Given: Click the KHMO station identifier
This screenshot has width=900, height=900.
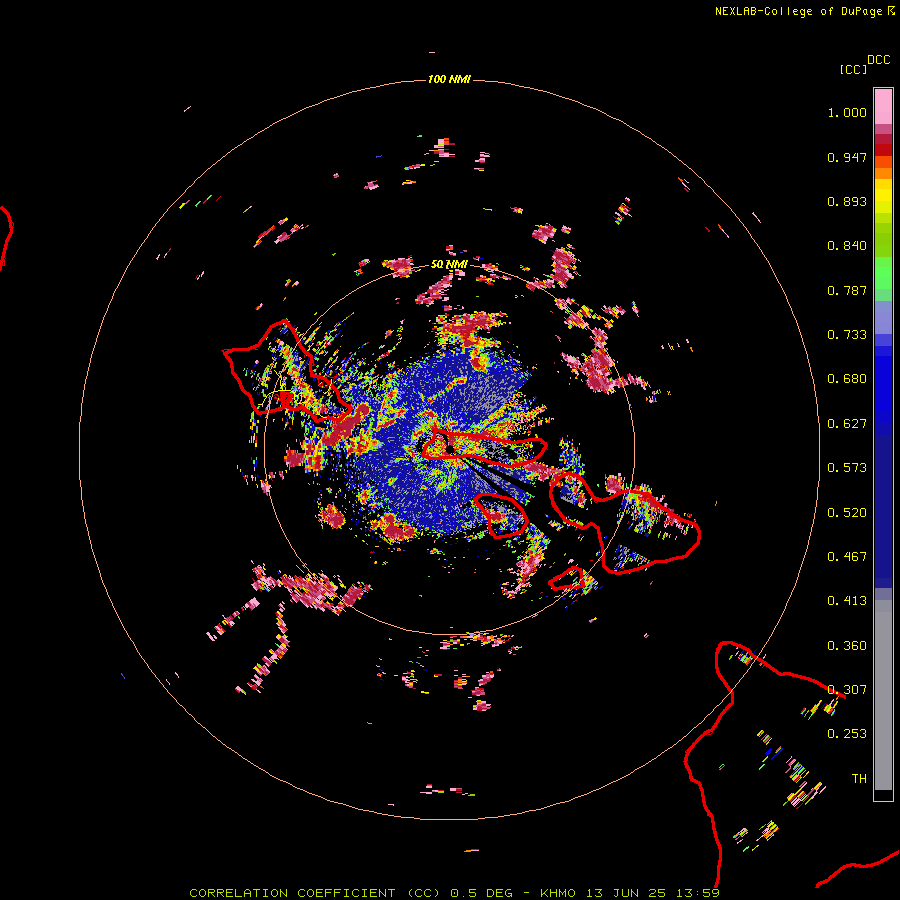Looking at the screenshot, I should coord(557,893).
